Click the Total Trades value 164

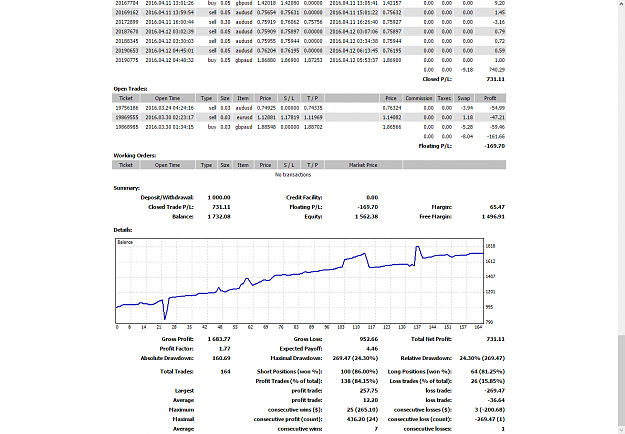tap(225, 371)
